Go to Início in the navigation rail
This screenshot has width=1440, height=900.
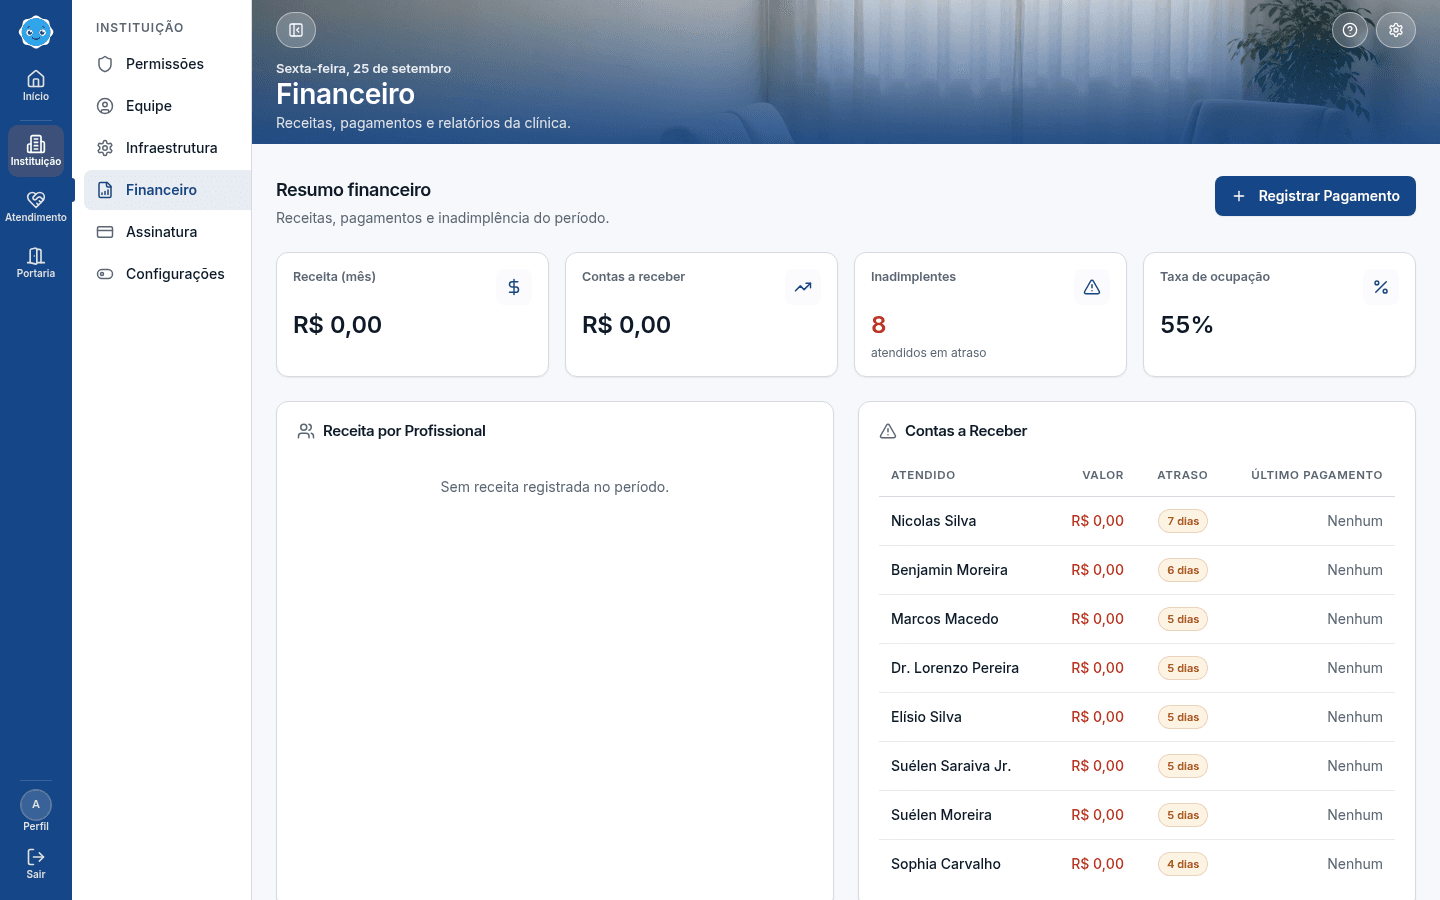(36, 86)
